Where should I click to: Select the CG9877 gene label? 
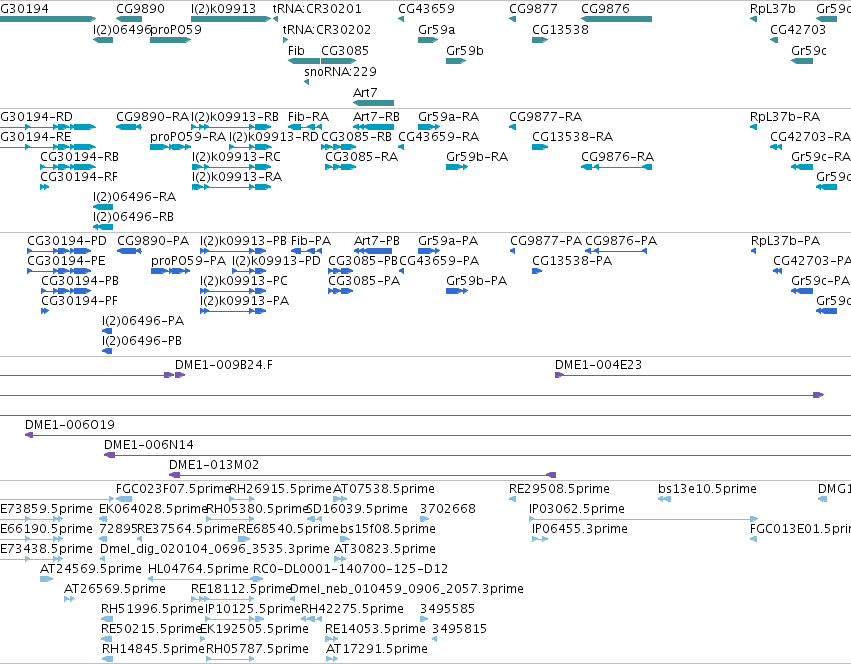coord(533,9)
